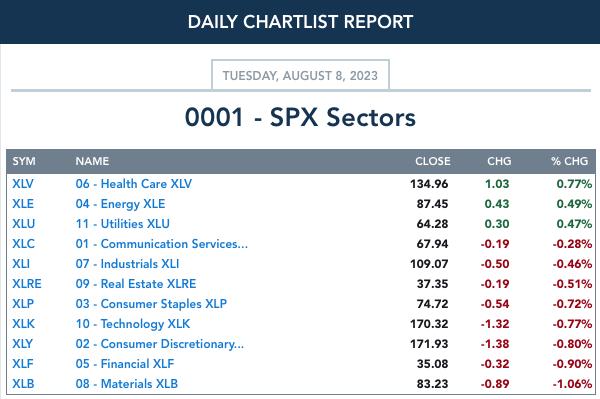600x399 pixels.
Task: Open the 03 - Consumer Staples XLP chart
Action: pos(151,303)
